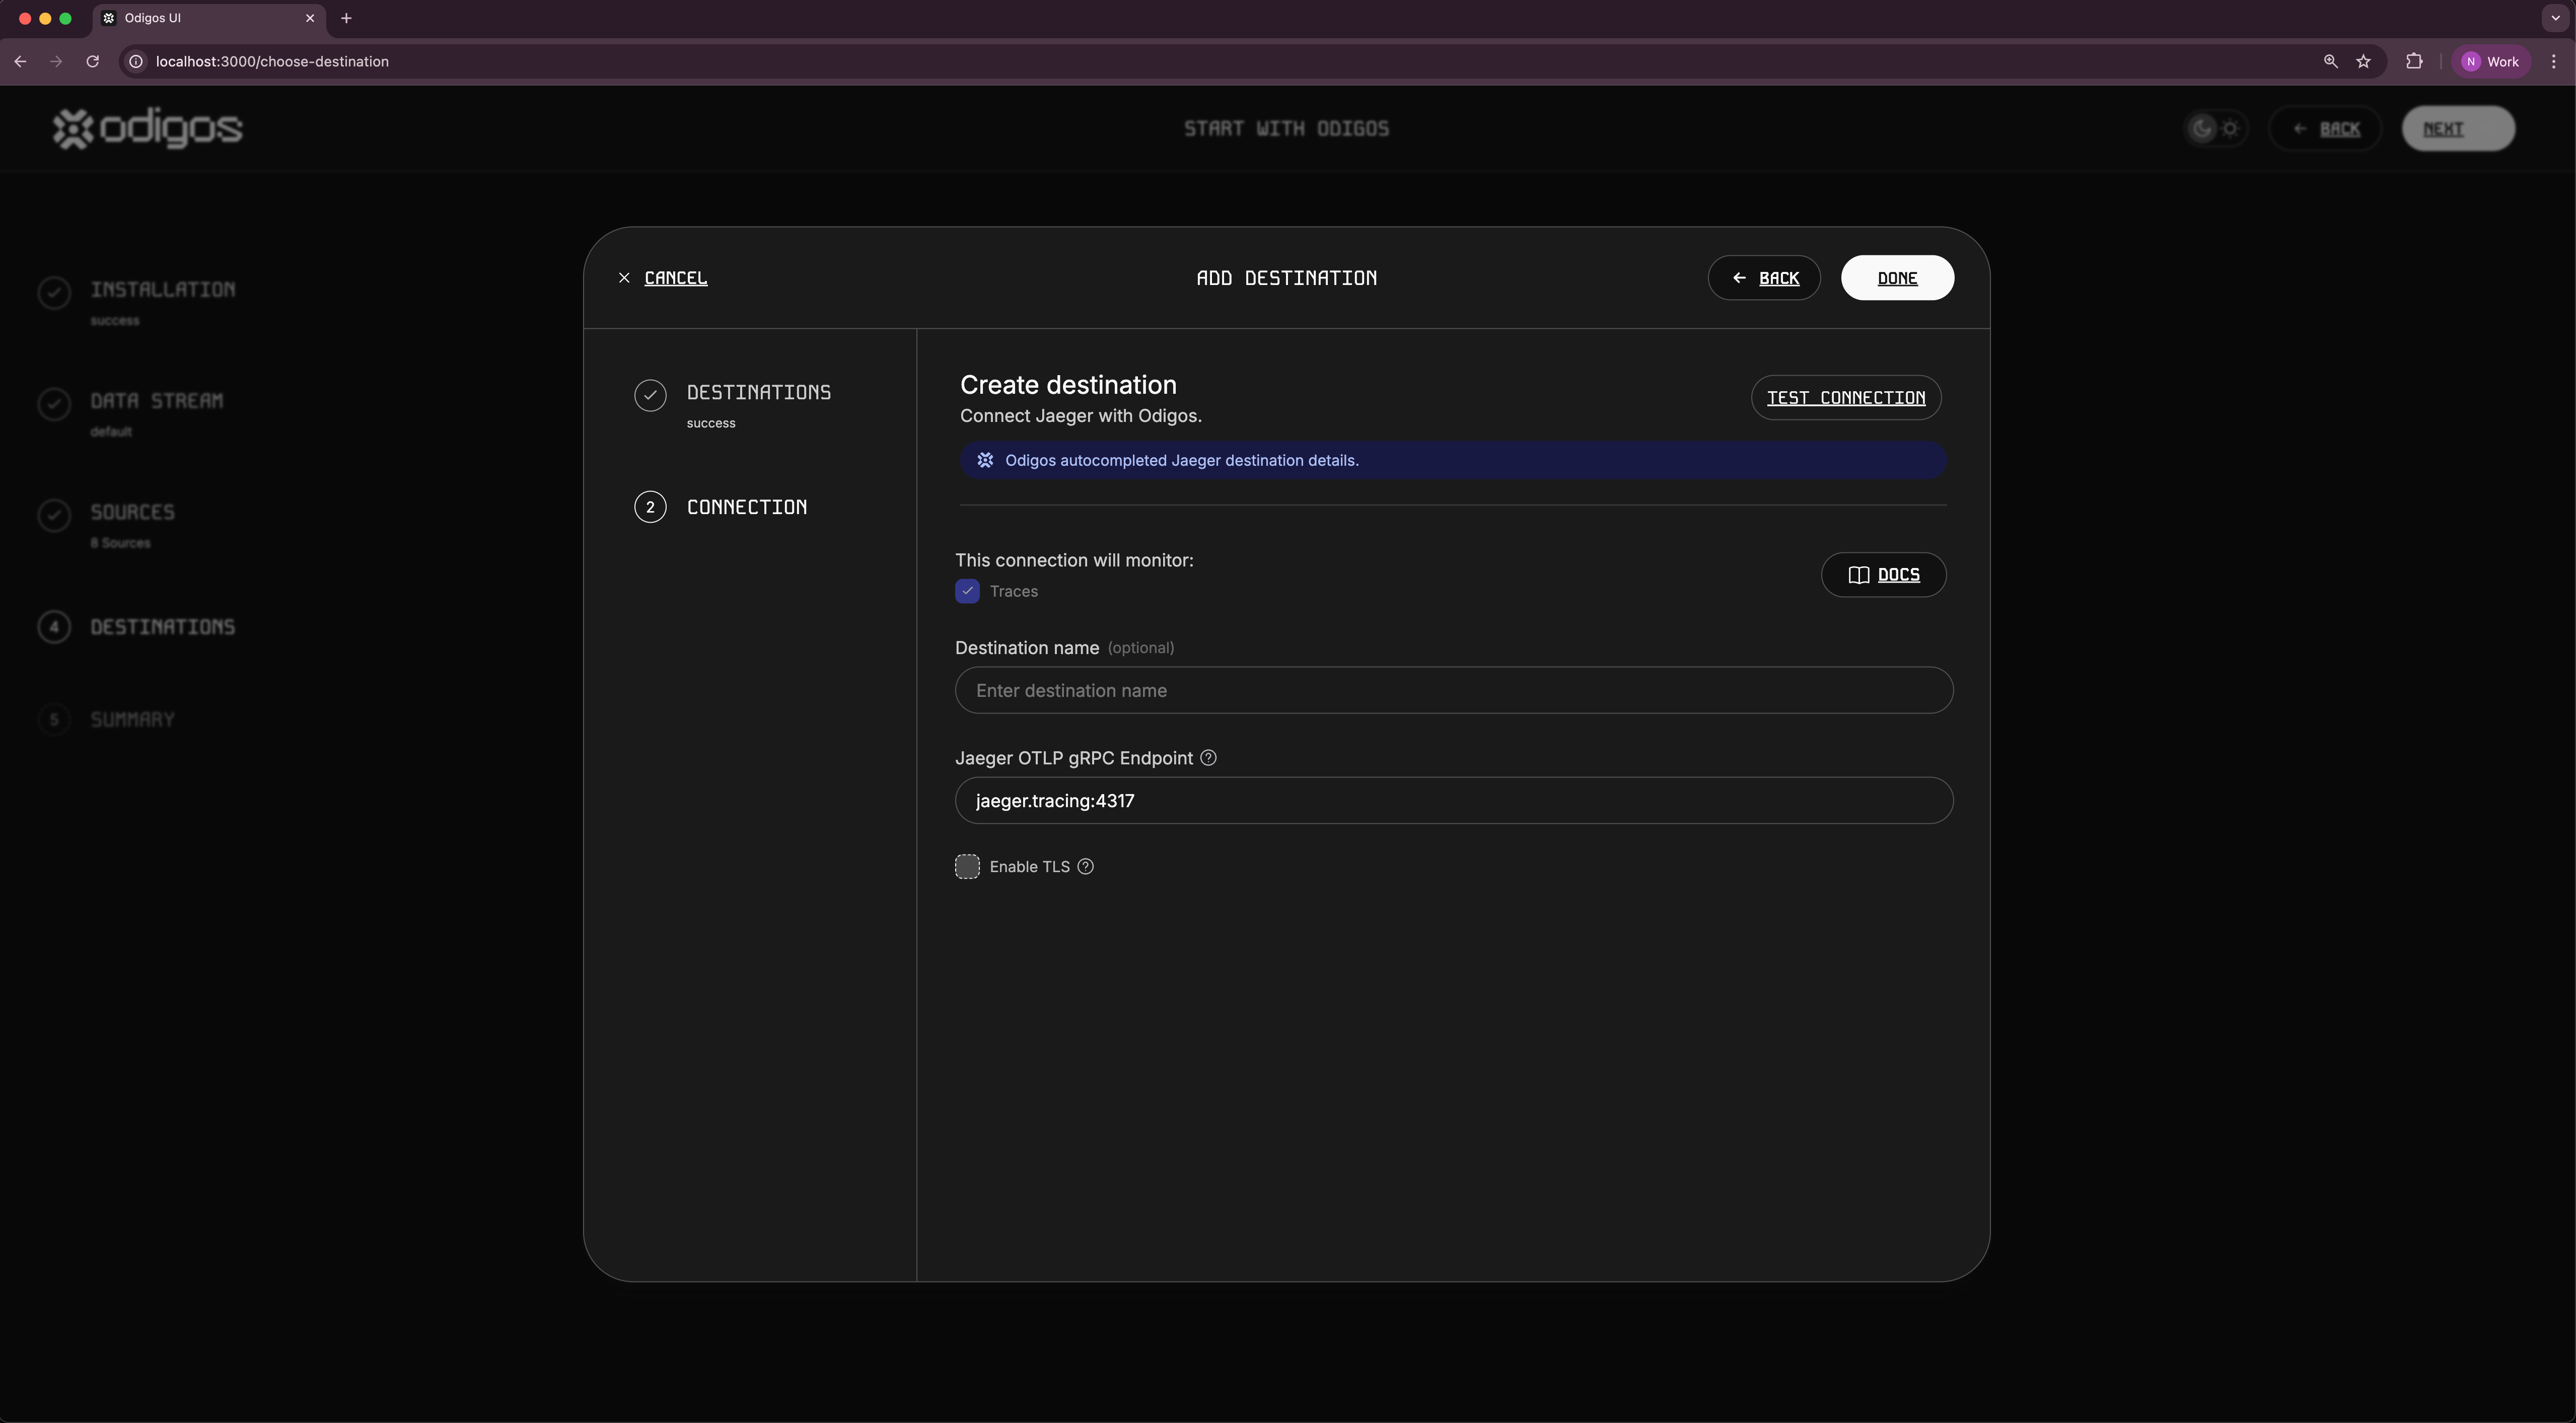Click the Done button

coord(1896,278)
